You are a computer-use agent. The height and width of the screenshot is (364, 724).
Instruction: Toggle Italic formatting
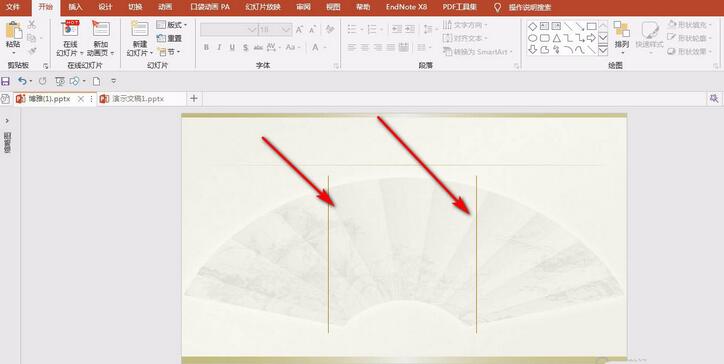pos(219,47)
